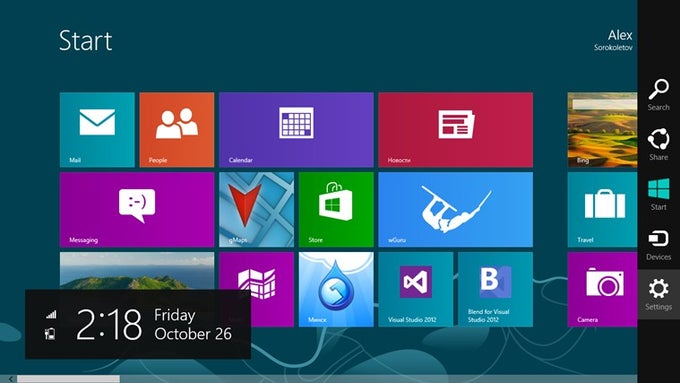This screenshot has height=383, width=680.
Task: Launch the wGuru snowboarder tile
Action: tap(456, 210)
